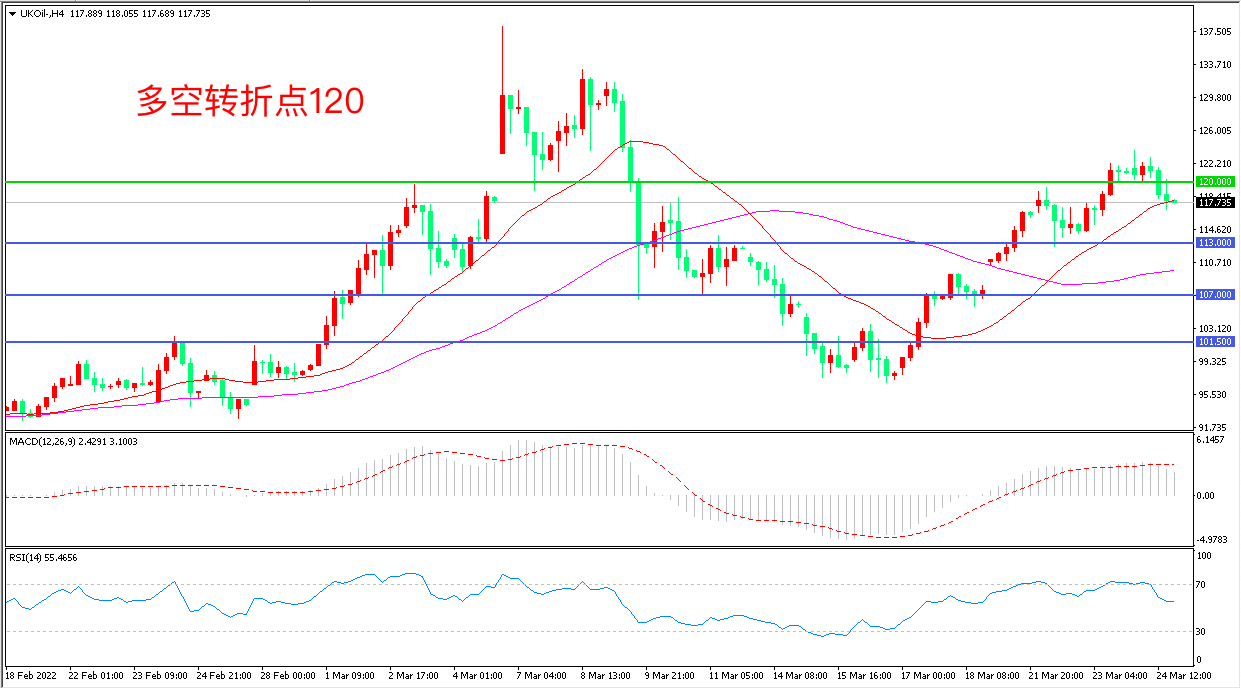
Task: Select the blue 107.000 price level tag
Action: pos(1214,295)
